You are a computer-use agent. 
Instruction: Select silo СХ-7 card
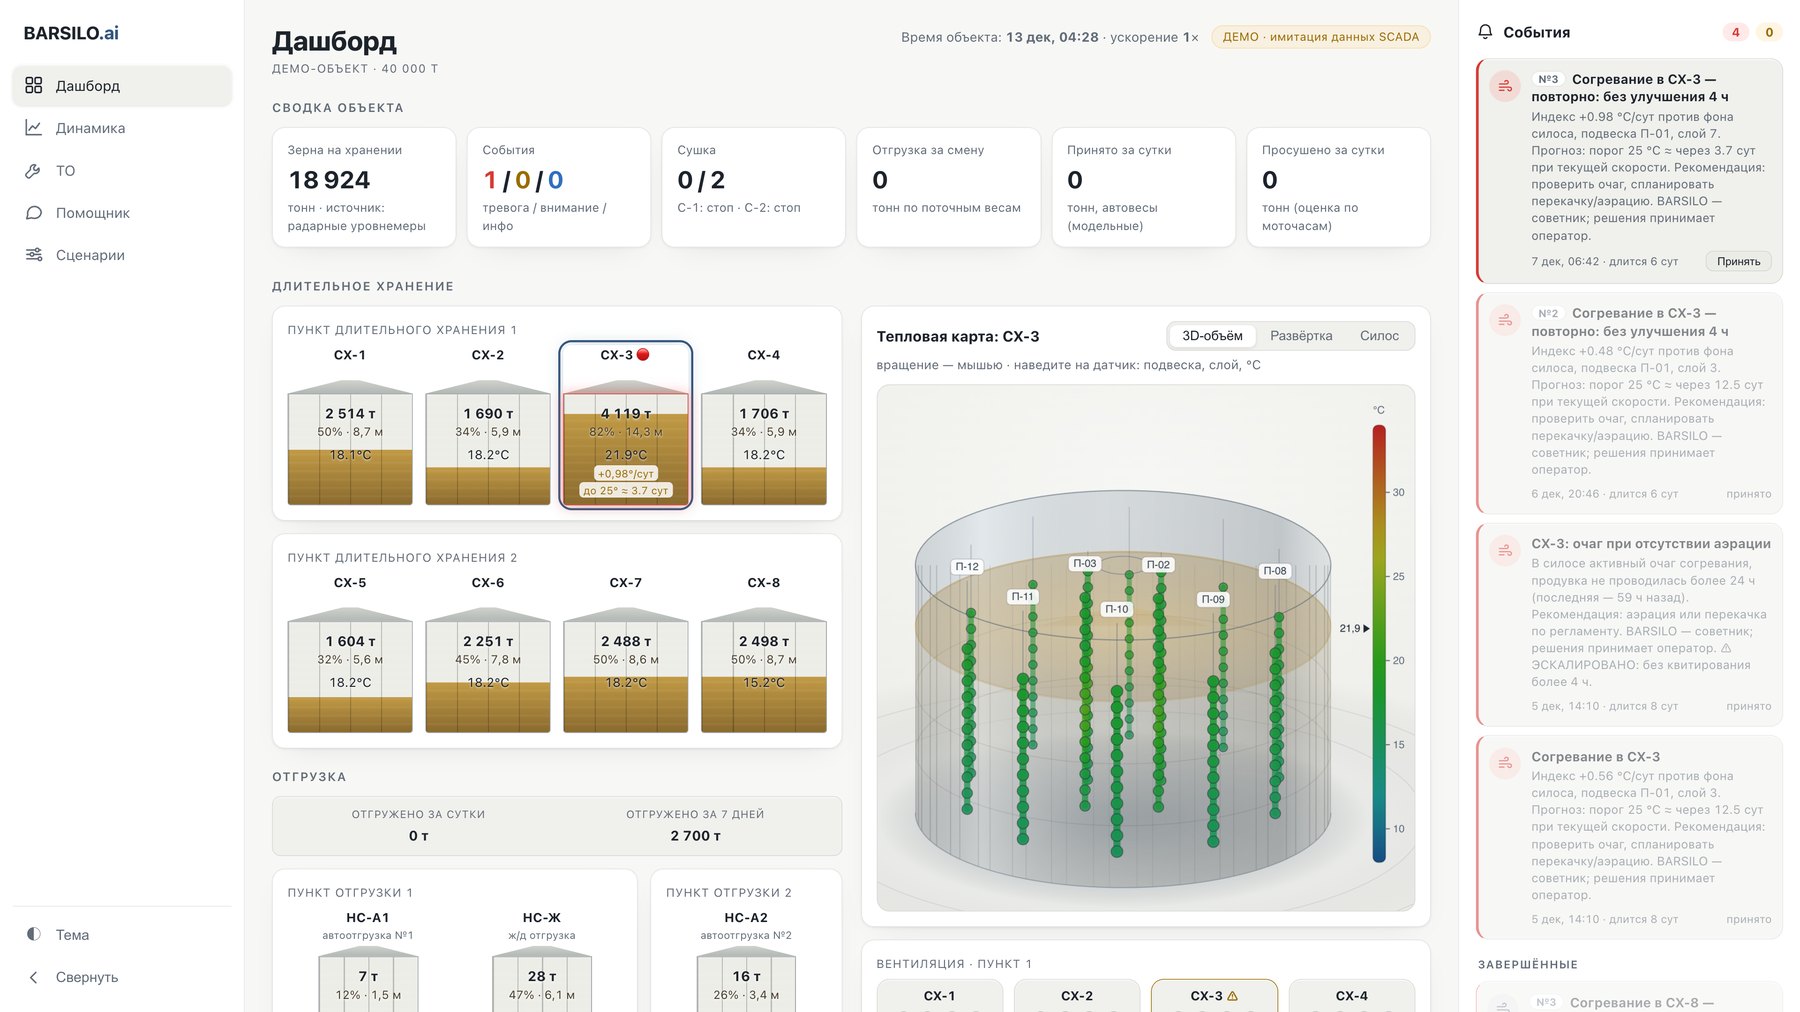pos(626,653)
